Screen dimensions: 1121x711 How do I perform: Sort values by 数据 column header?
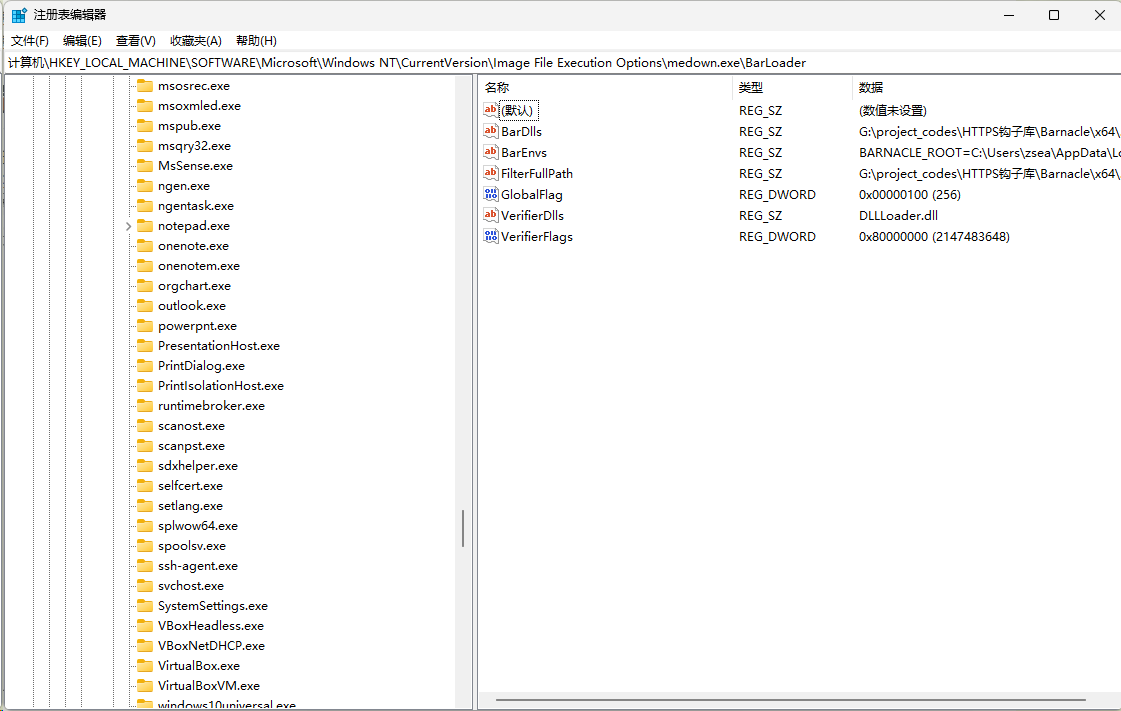tap(987, 88)
